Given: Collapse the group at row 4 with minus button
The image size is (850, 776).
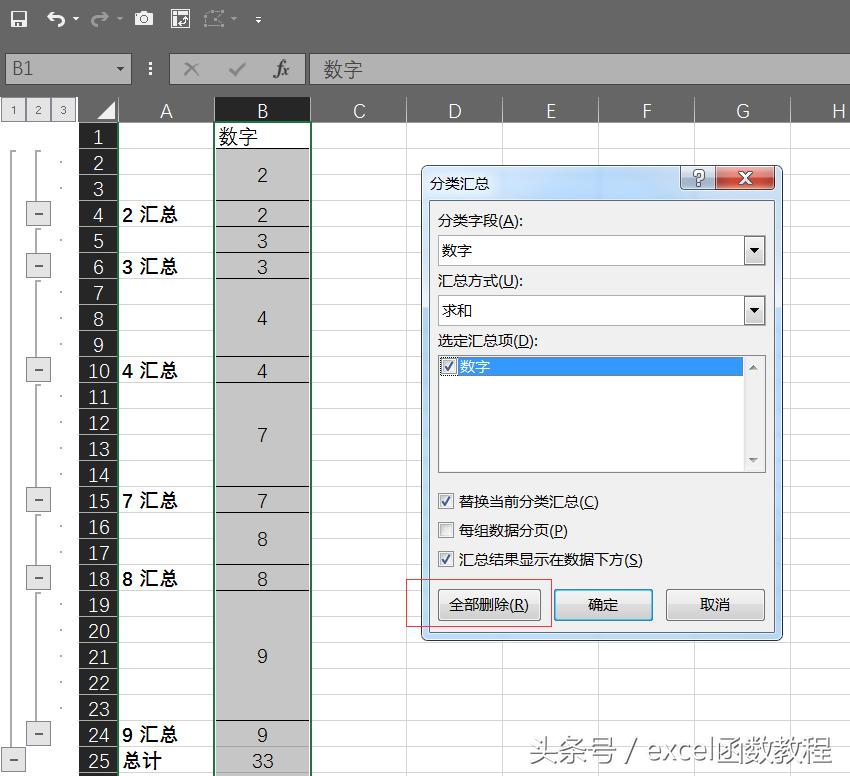Looking at the screenshot, I should [x=37, y=214].
